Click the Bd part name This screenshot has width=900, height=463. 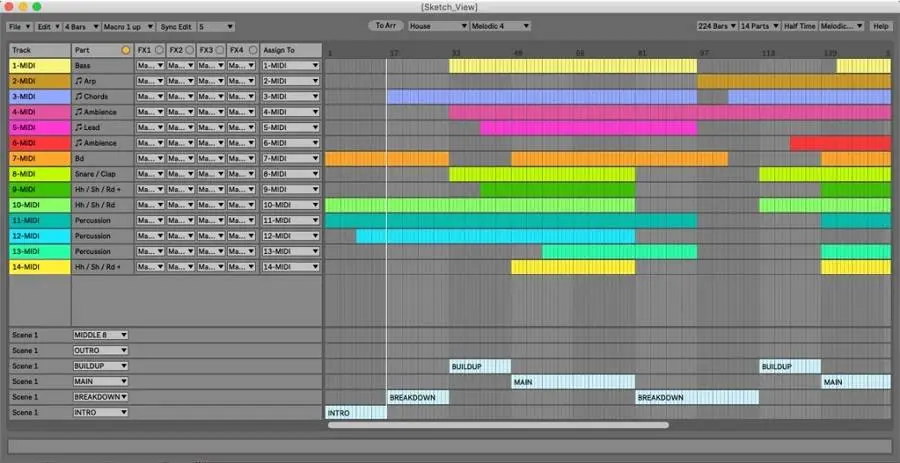tap(79, 158)
